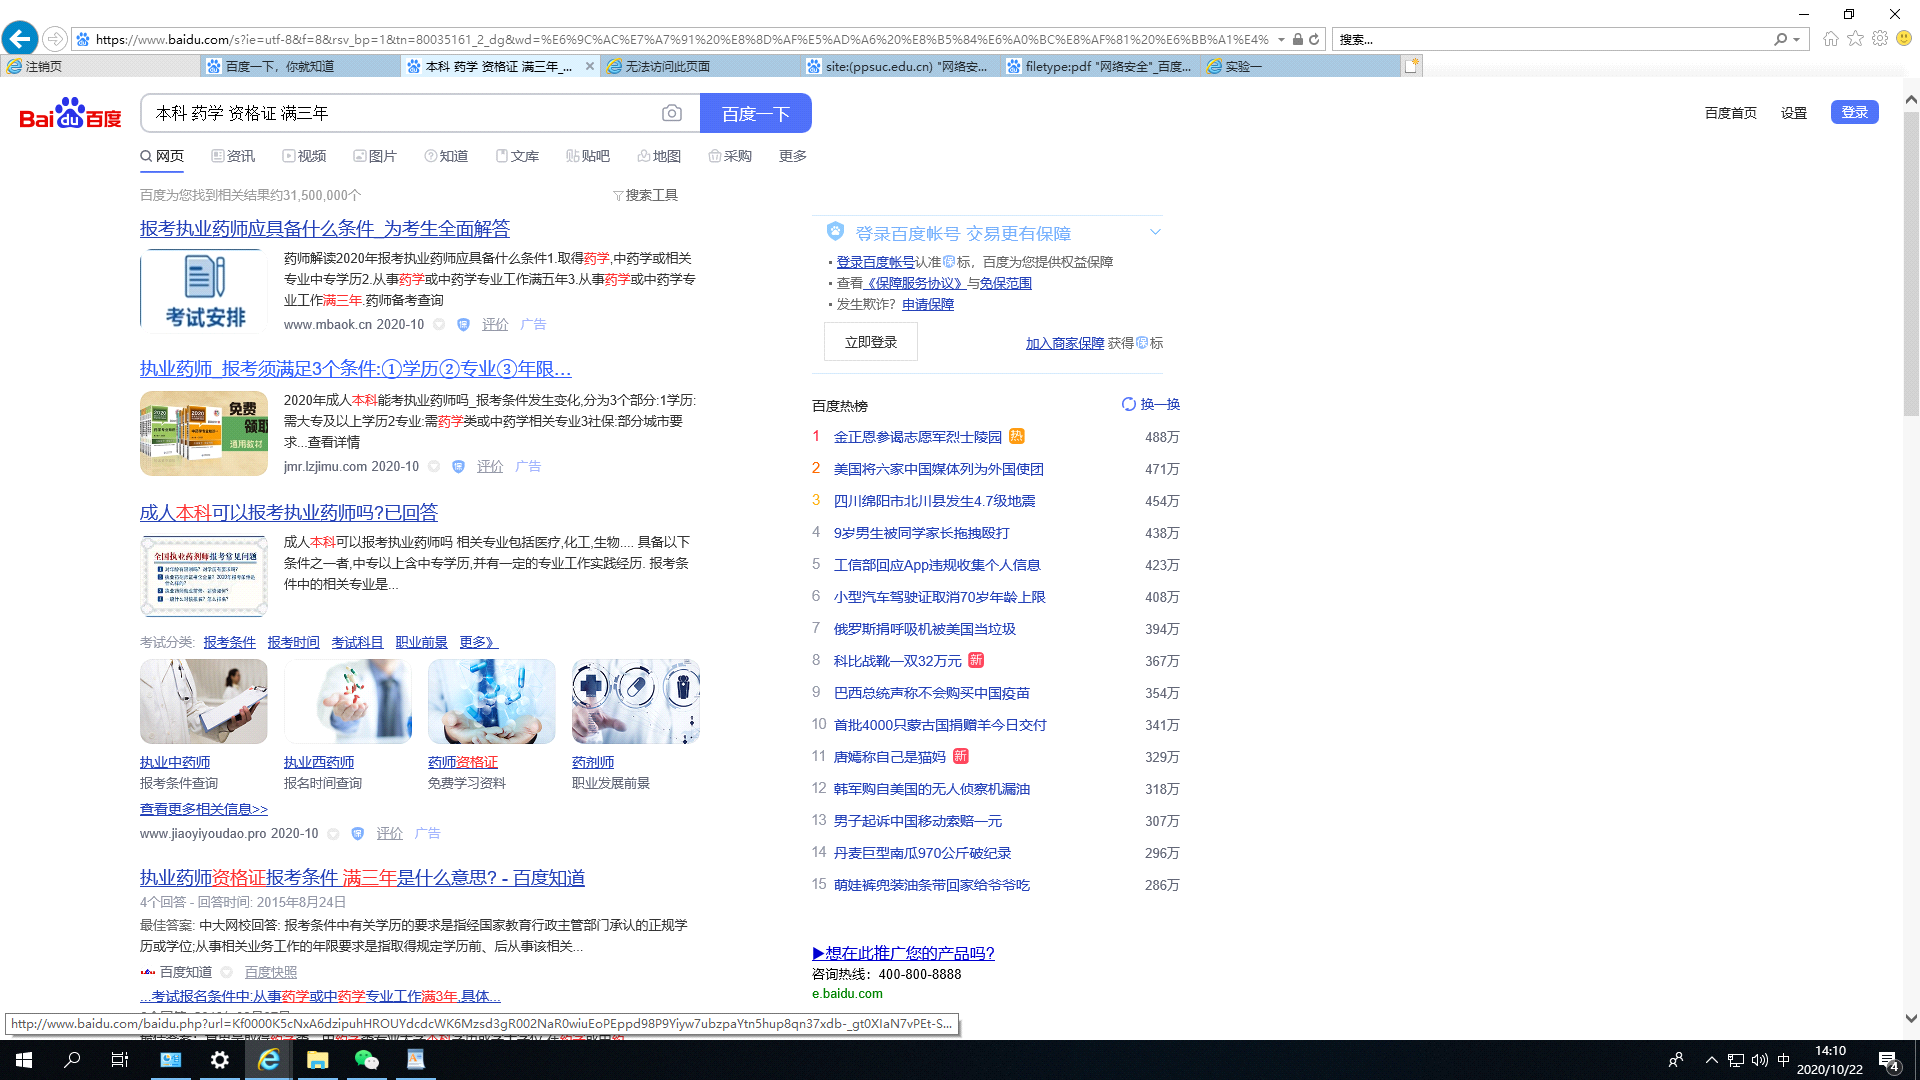Switch to the 图片 search tab
Screen dimensions: 1920x1080
[375, 156]
